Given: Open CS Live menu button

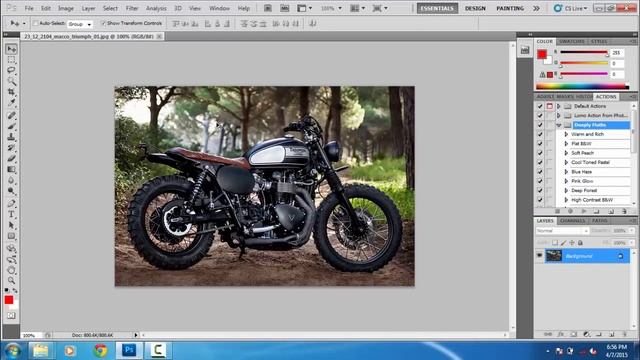Looking at the screenshot, I should click(x=571, y=8).
